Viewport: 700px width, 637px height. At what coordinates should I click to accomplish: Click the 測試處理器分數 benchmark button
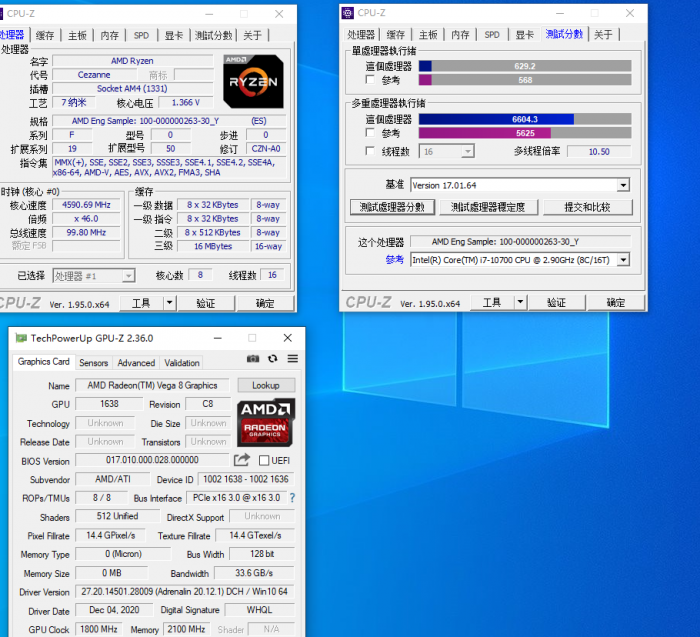[x=392, y=207]
